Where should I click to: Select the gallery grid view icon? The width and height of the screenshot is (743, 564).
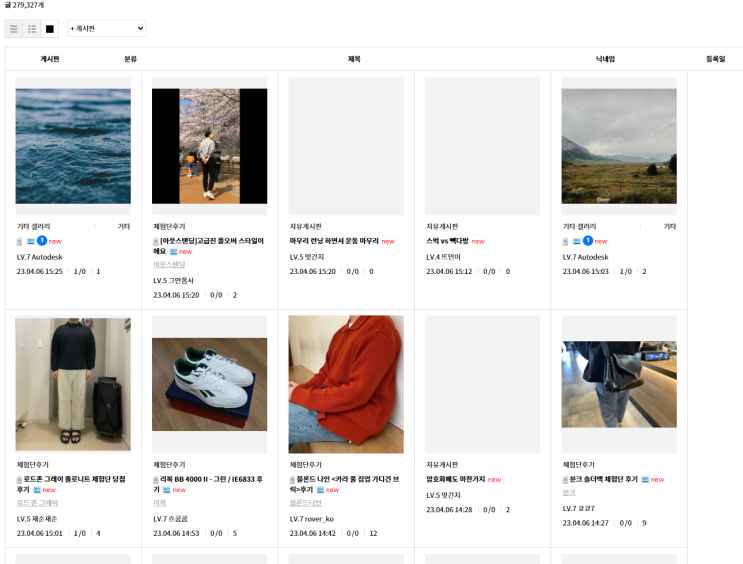50,29
